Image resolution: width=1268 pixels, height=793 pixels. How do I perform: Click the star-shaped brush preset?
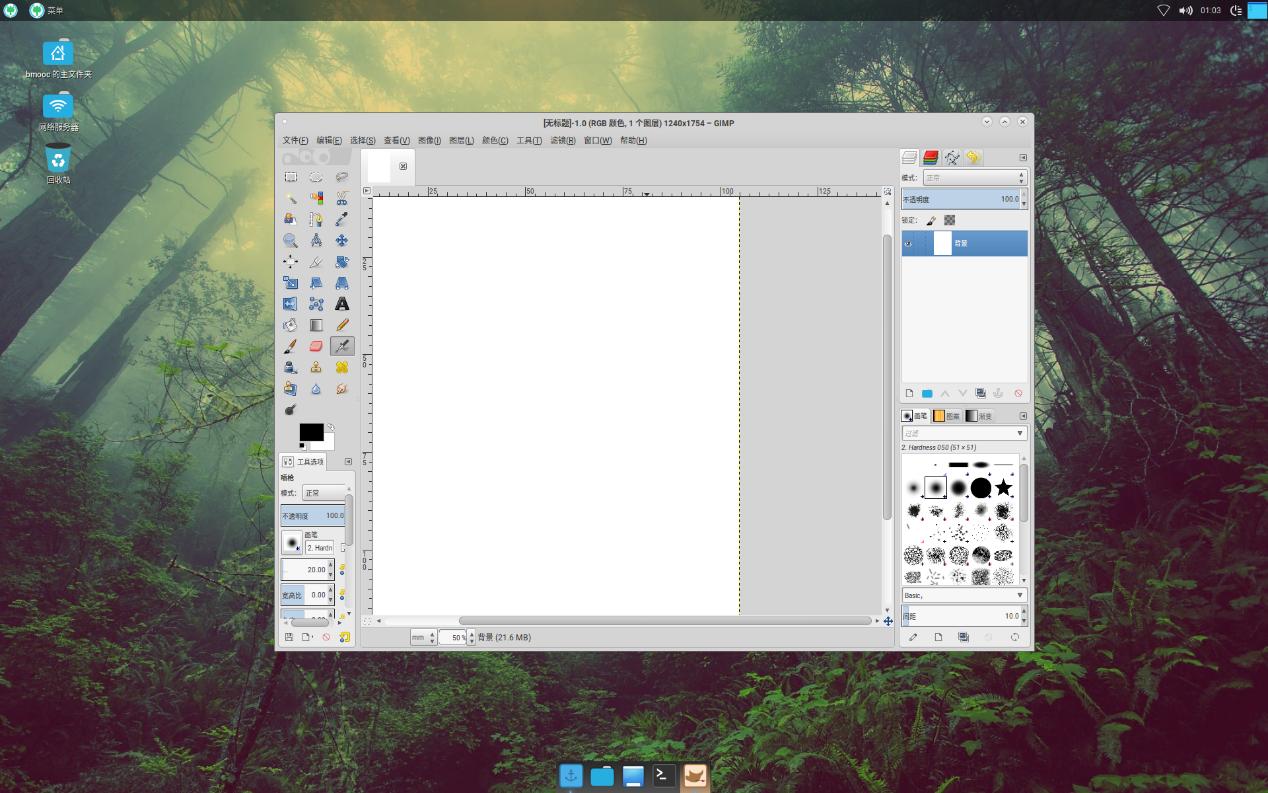click(1003, 488)
